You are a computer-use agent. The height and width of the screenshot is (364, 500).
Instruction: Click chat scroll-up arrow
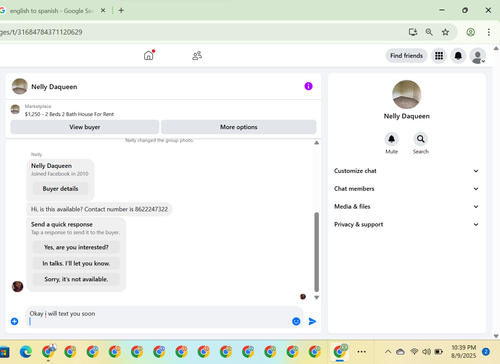click(317, 143)
